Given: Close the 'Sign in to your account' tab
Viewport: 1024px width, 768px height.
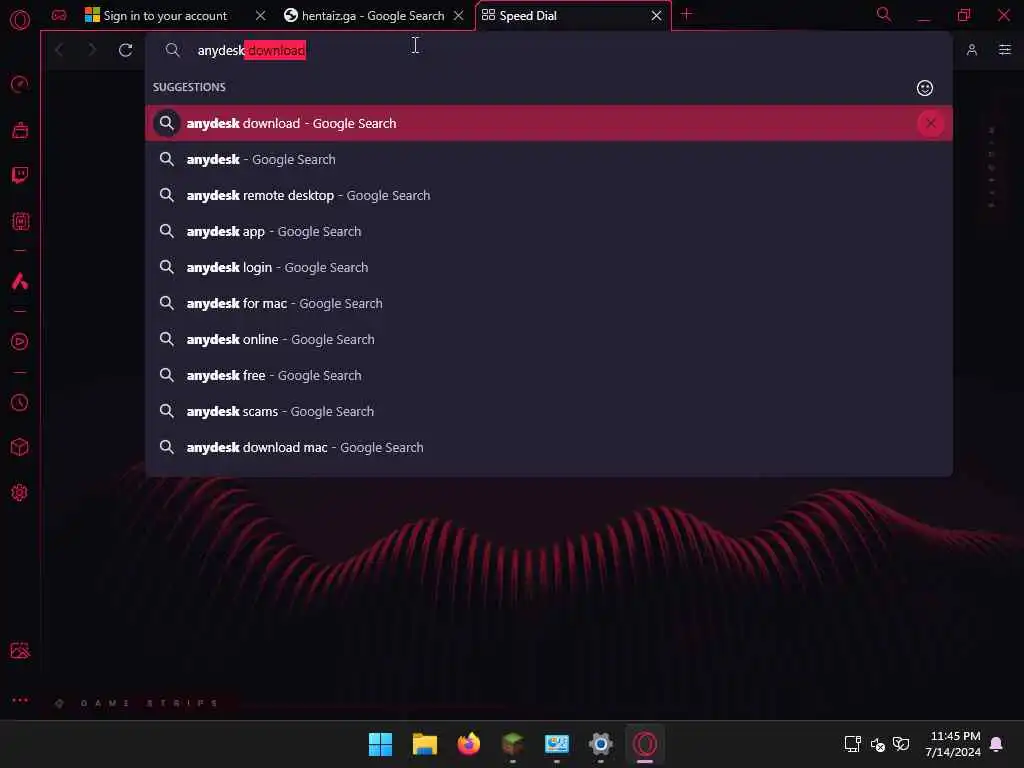Looking at the screenshot, I should click(x=260, y=15).
